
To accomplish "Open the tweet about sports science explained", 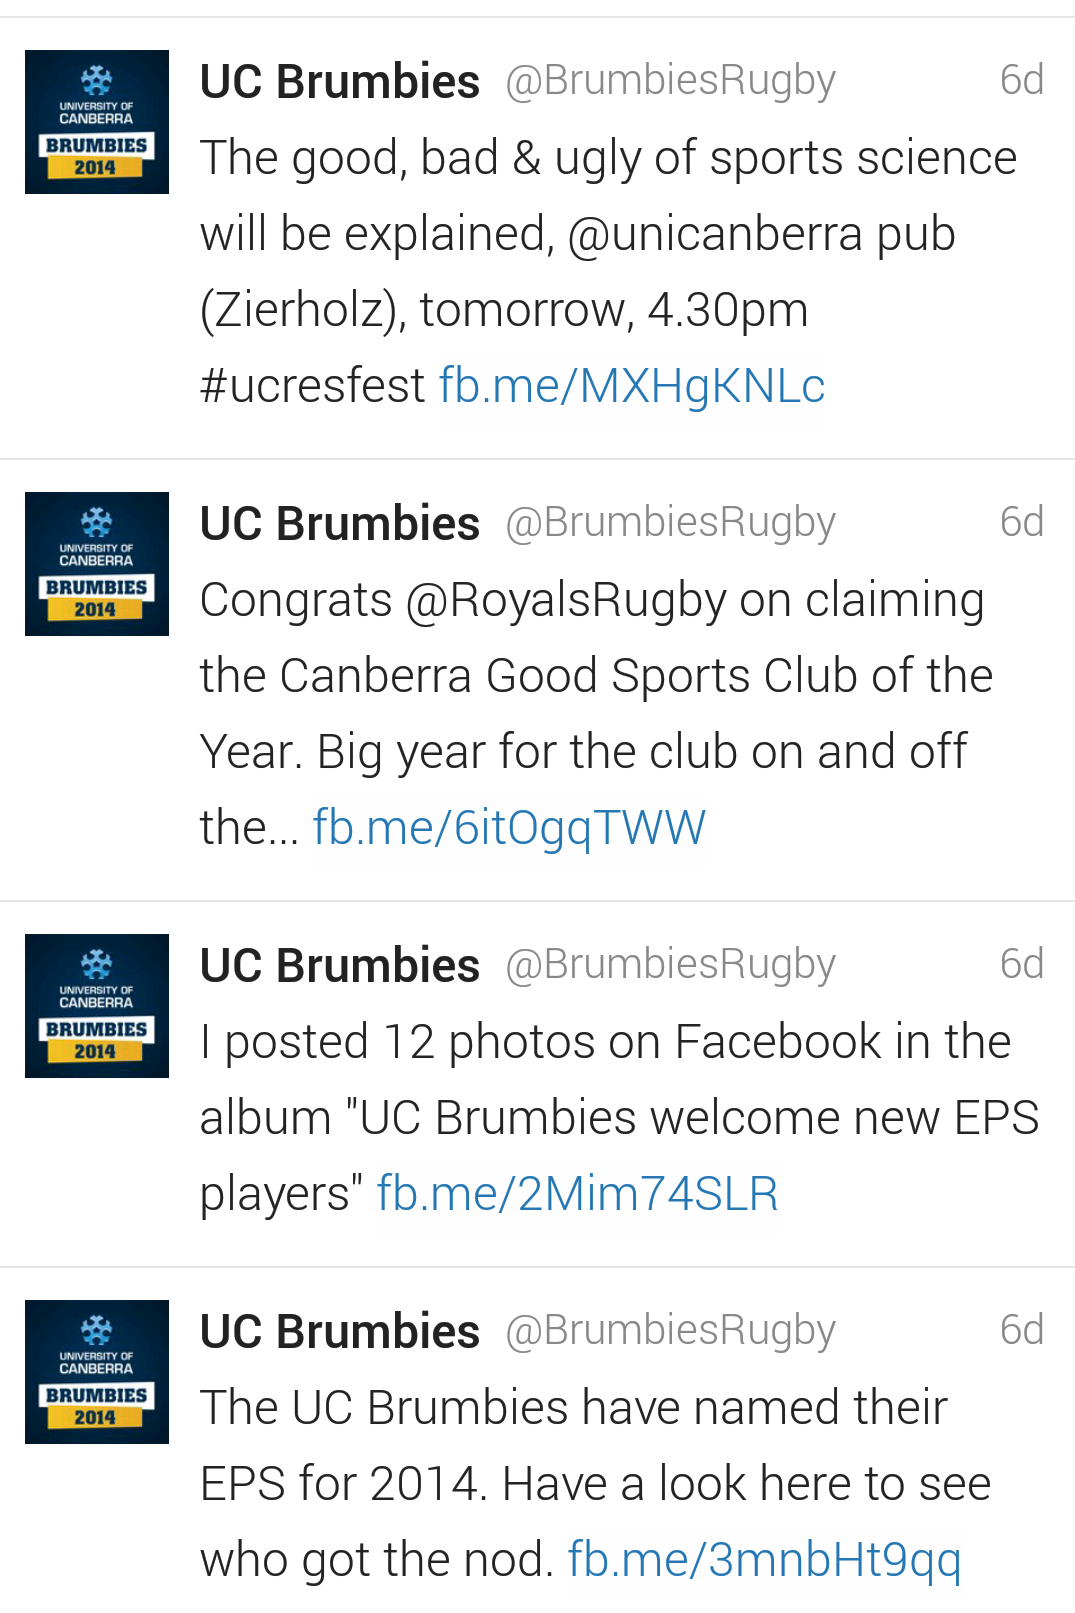I will 537,239.
